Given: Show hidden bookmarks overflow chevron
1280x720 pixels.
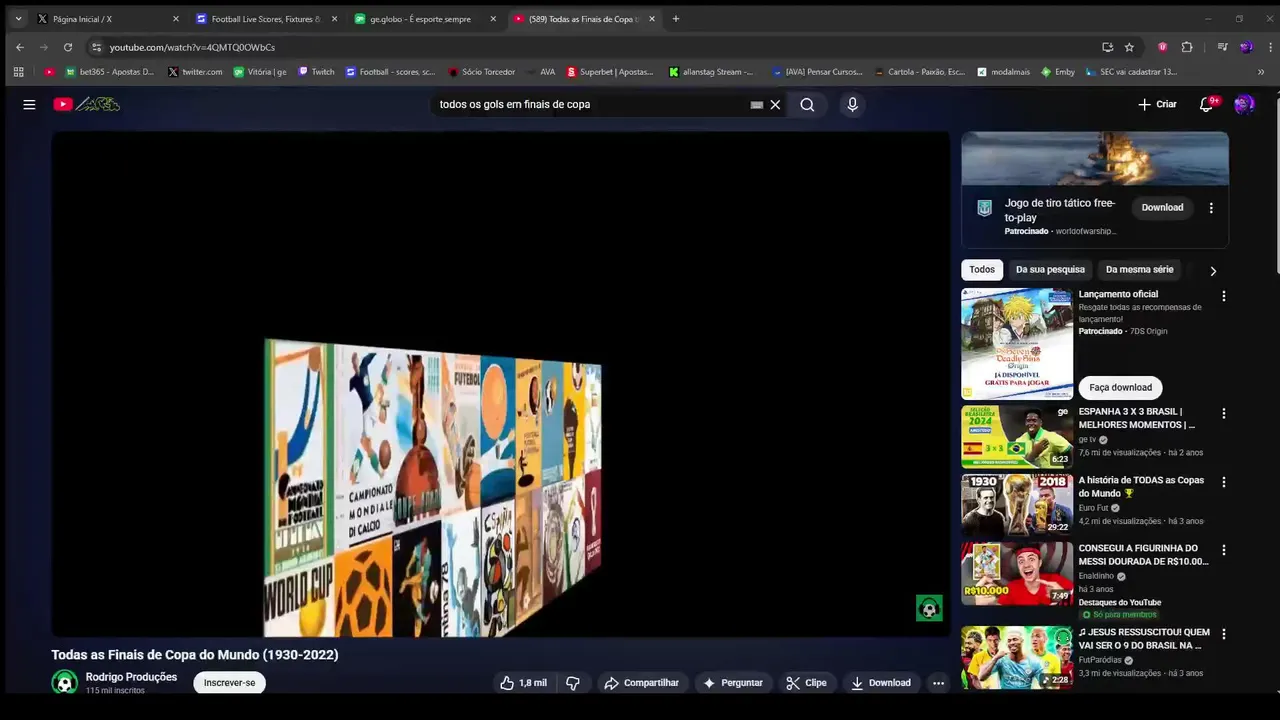Looking at the screenshot, I should [x=1261, y=72].
